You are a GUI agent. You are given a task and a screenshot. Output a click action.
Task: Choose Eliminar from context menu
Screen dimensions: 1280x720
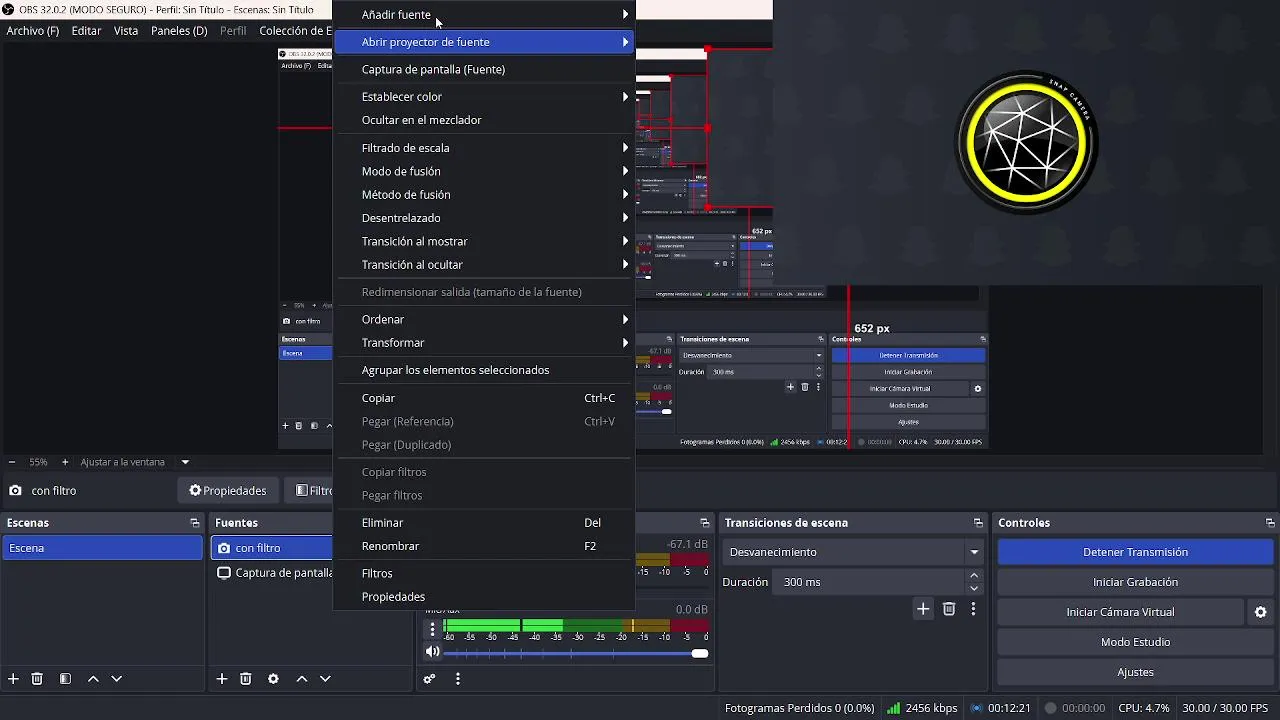[x=484, y=523]
